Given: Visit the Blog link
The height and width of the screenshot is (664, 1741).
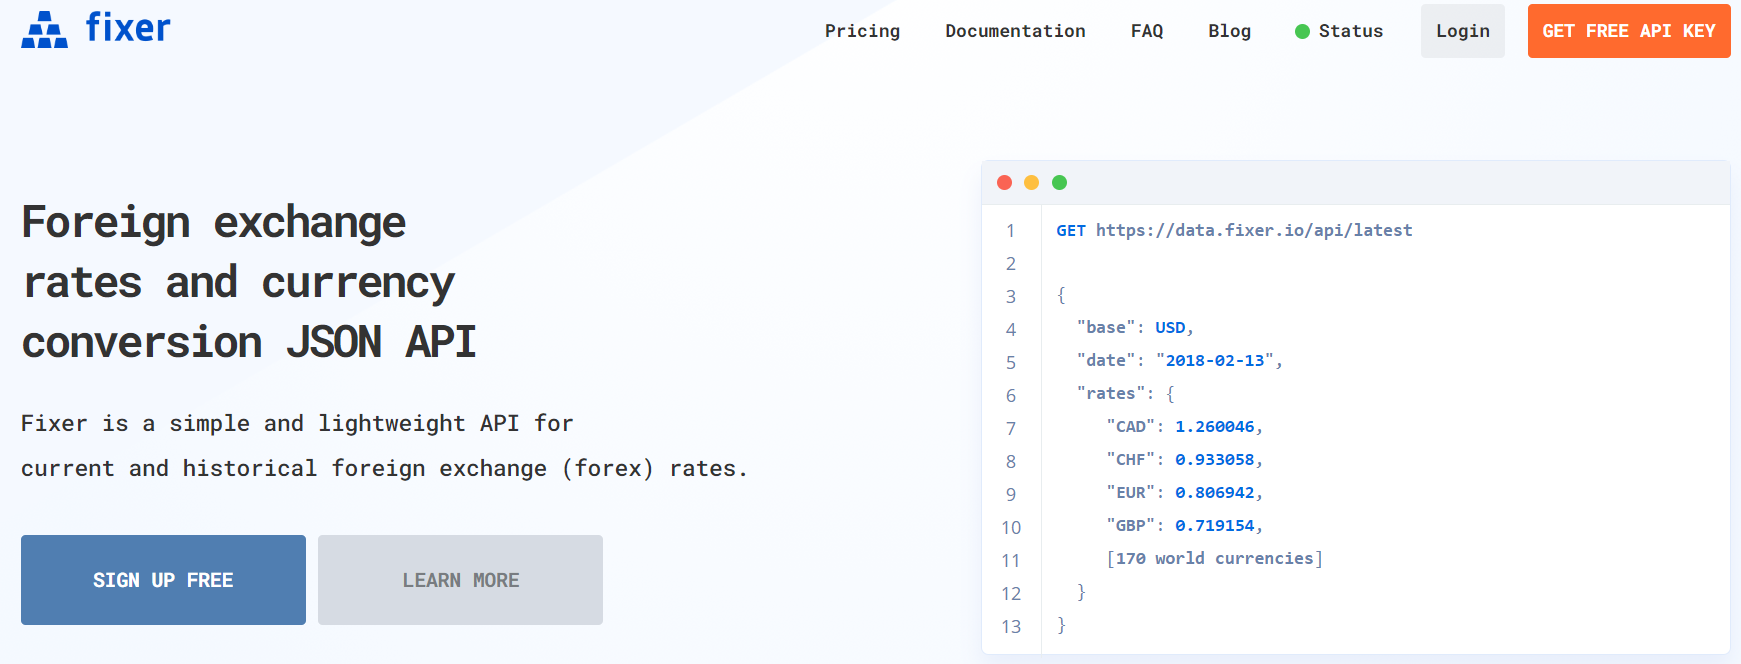Looking at the screenshot, I should coord(1229,31).
